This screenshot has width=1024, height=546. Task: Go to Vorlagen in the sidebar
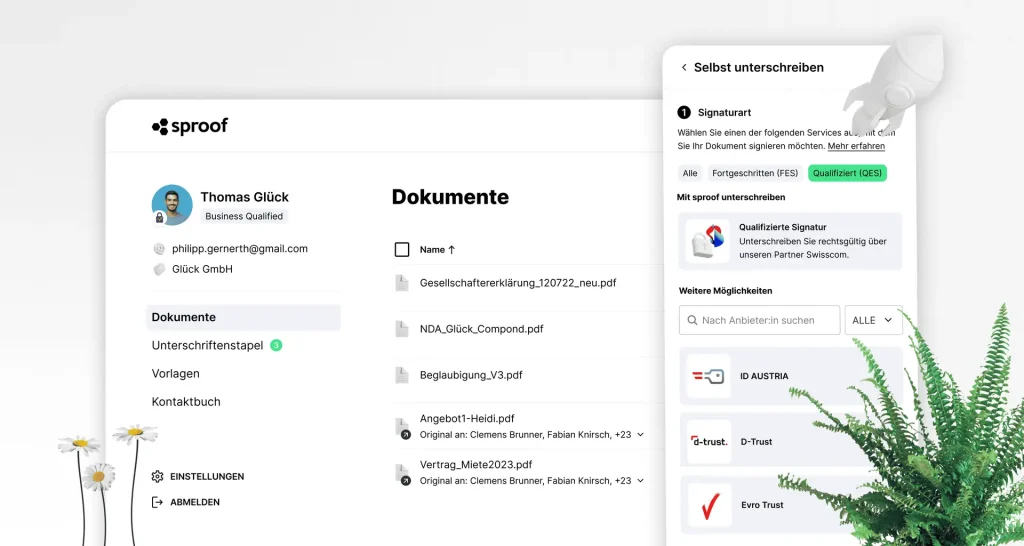coord(176,373)
